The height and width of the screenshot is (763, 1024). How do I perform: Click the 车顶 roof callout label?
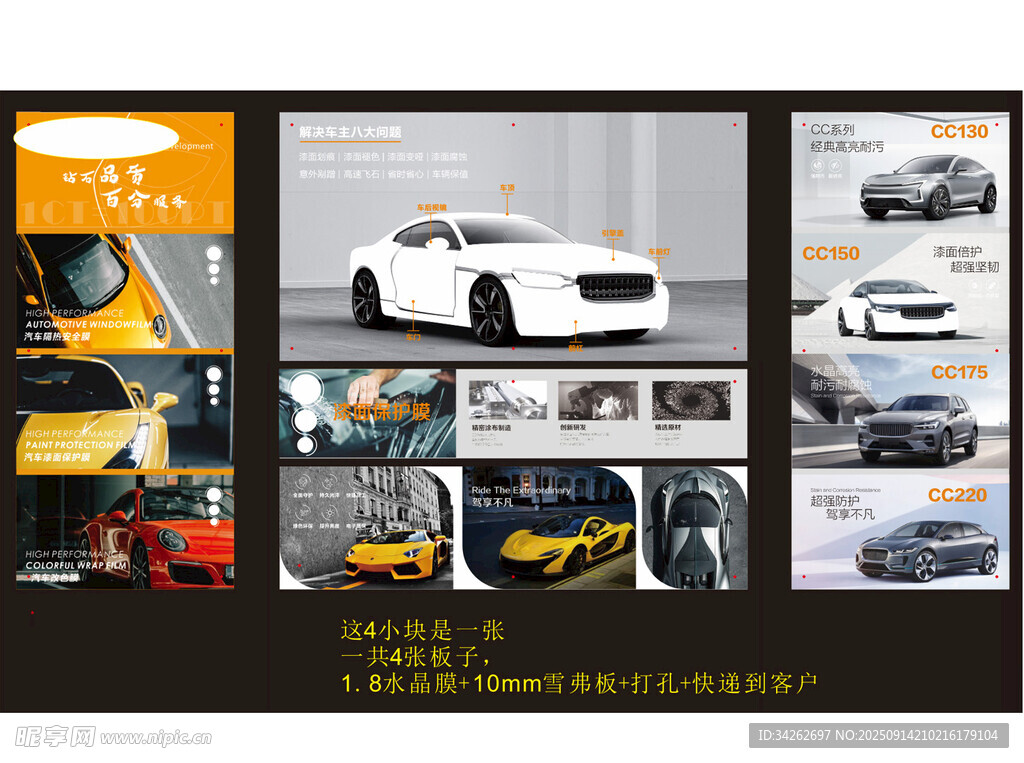(507, 187)
